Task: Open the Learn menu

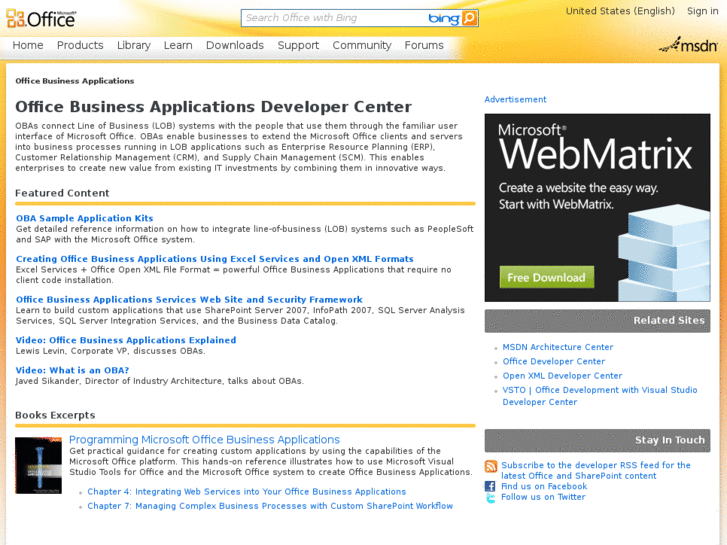Action: (x=178, y=45)
